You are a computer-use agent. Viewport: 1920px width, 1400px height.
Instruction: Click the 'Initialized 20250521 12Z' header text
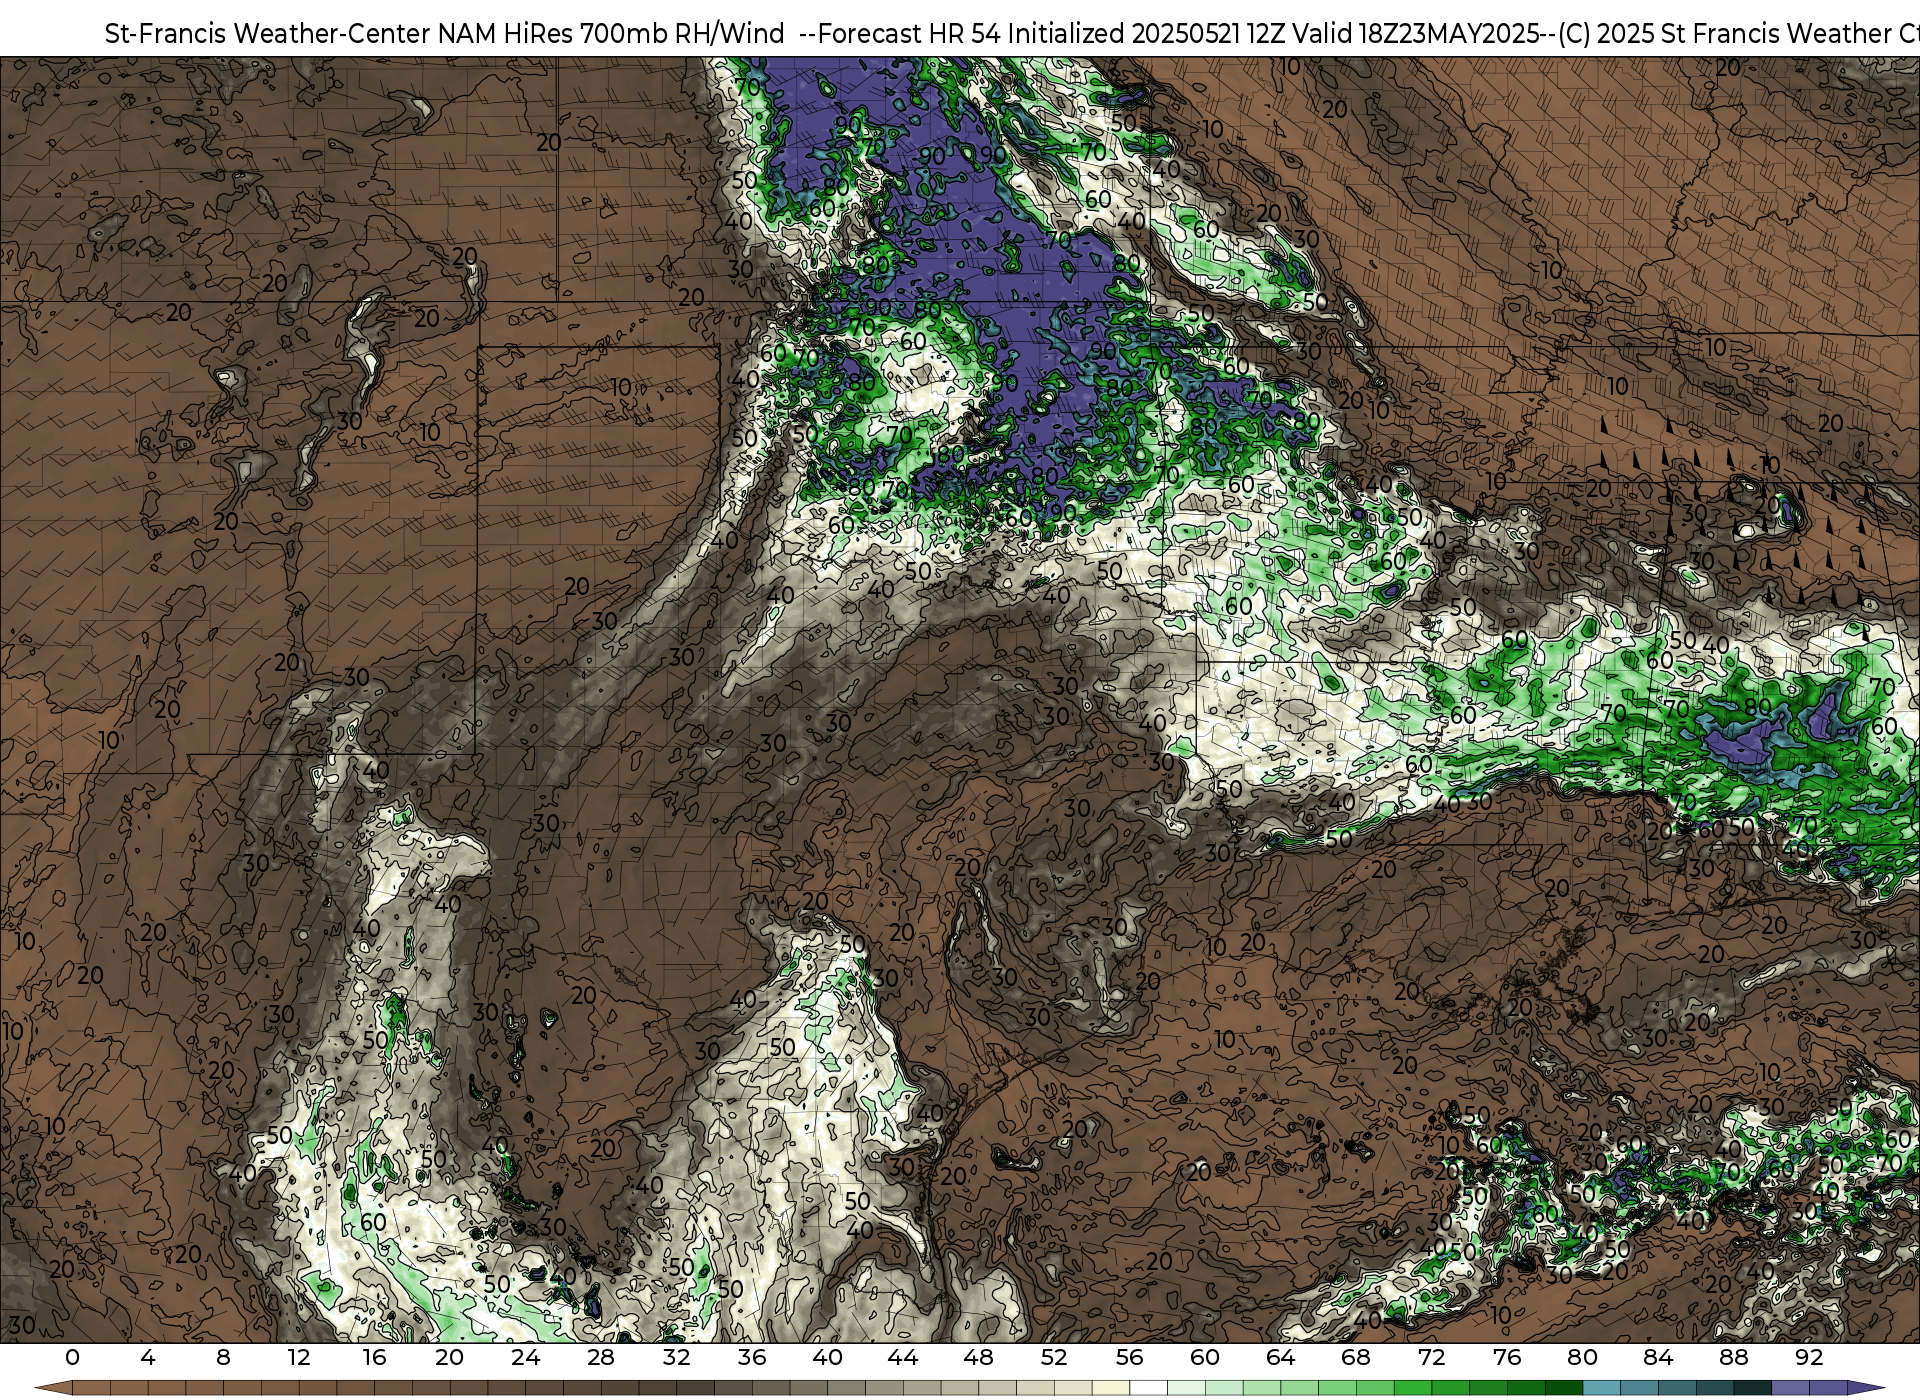tap(1146, 33)
